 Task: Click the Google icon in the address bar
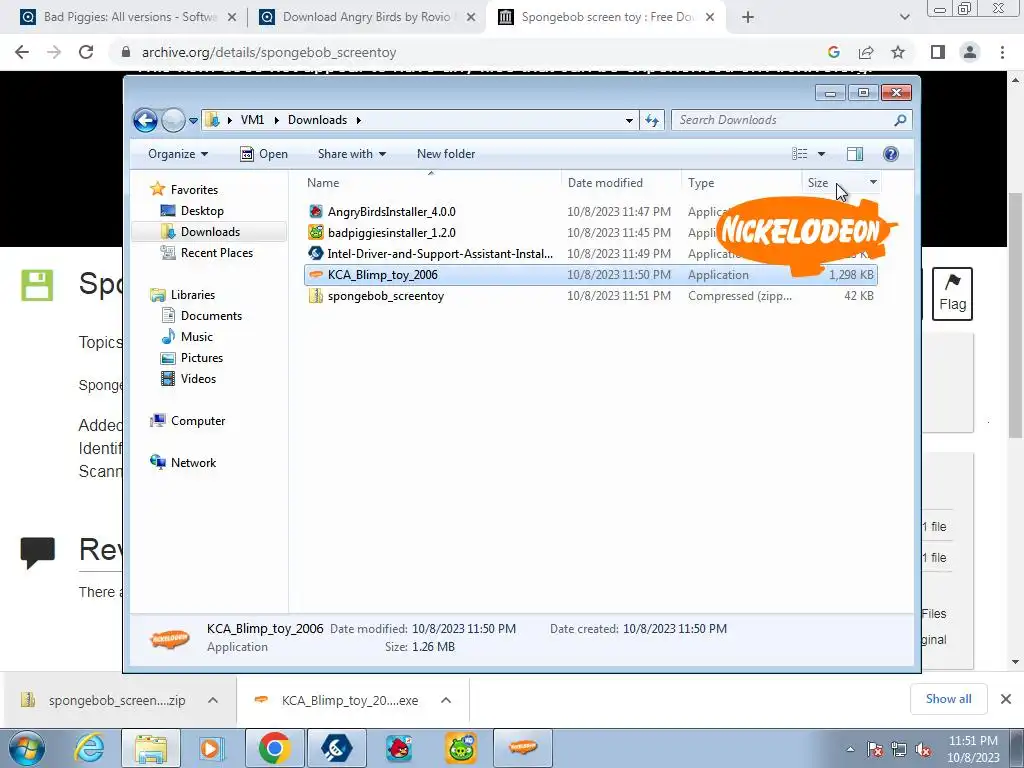click(x=833, y=52)
